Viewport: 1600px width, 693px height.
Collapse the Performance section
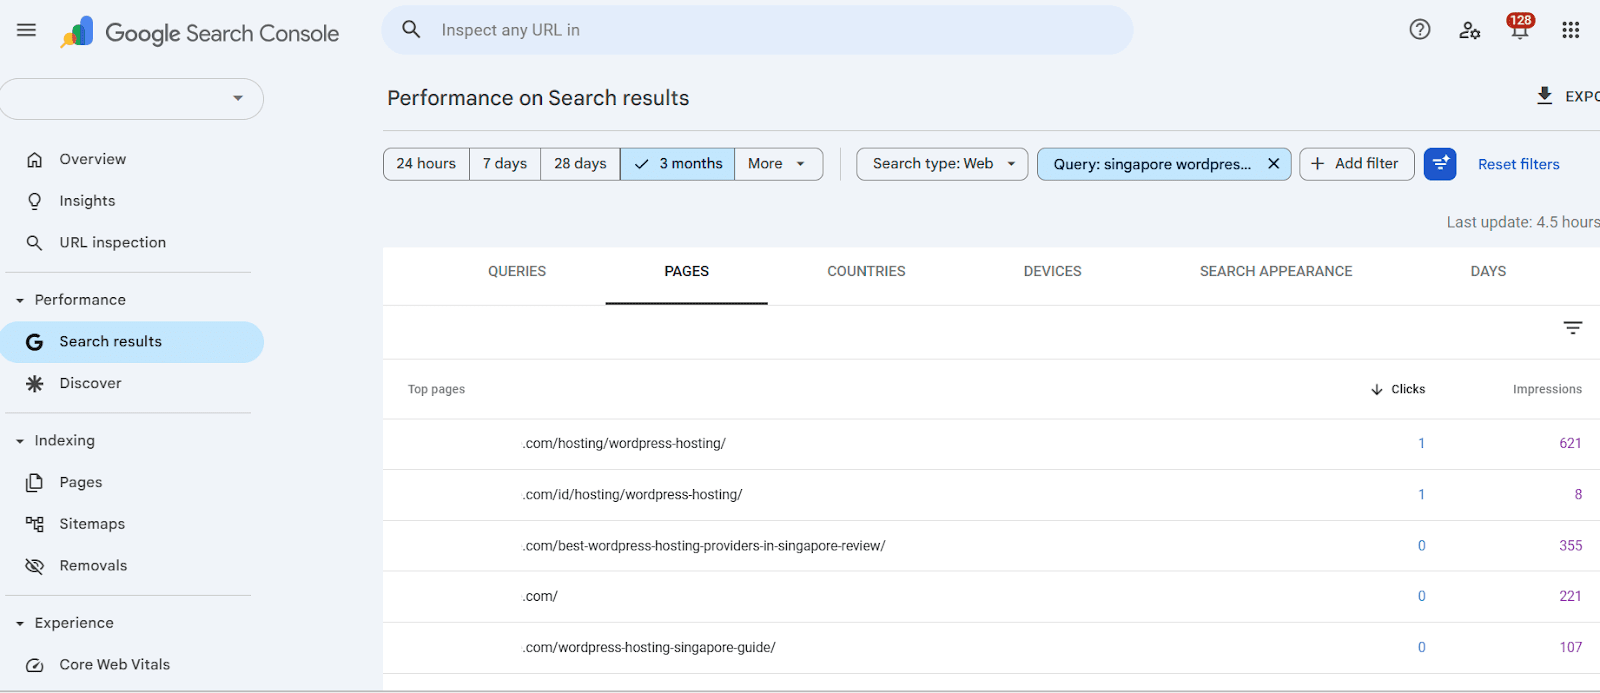tap(20, 300)
